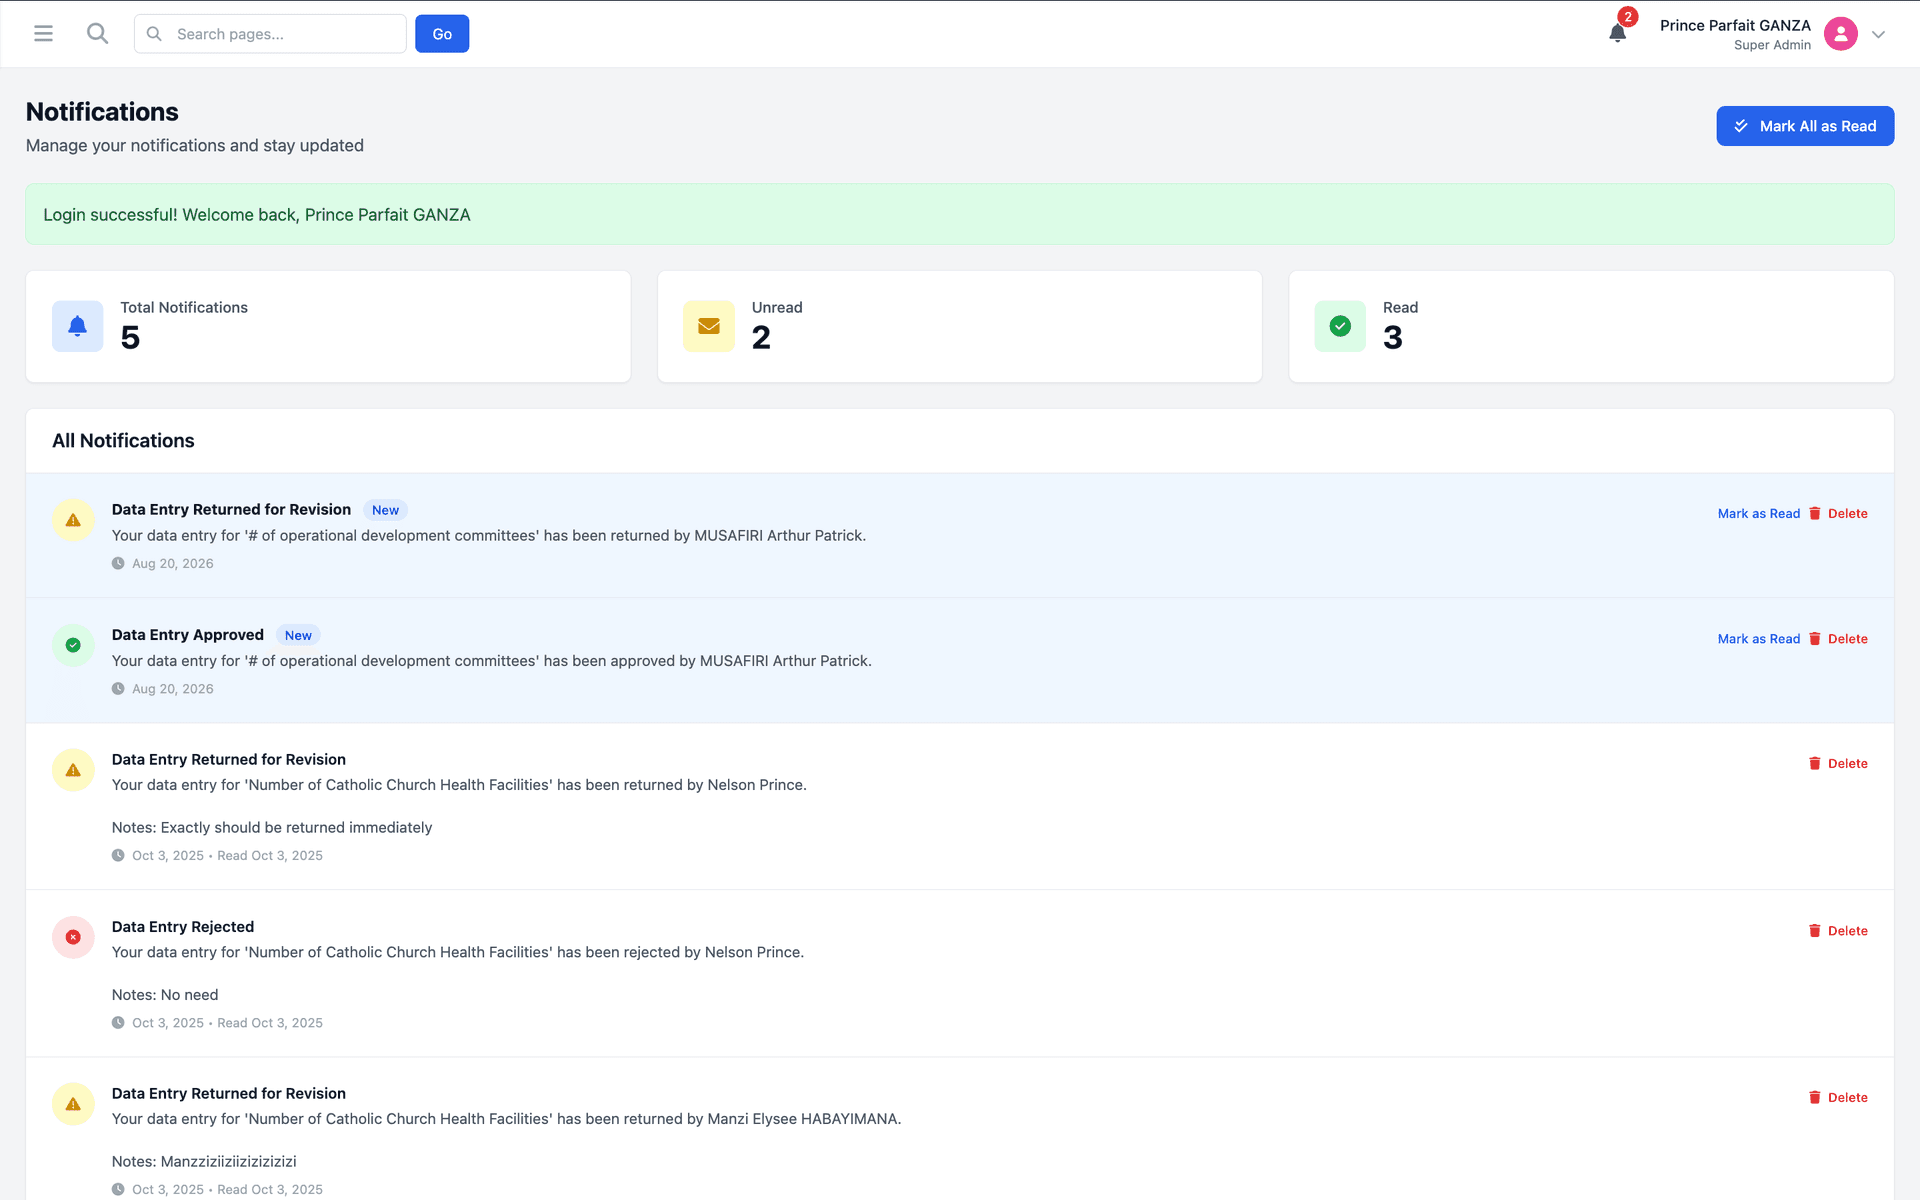The height and width of the screenshot is (1200, 1920).
Task: Click the yellow envelope icon in Unread card
Action: pos(709,326)
